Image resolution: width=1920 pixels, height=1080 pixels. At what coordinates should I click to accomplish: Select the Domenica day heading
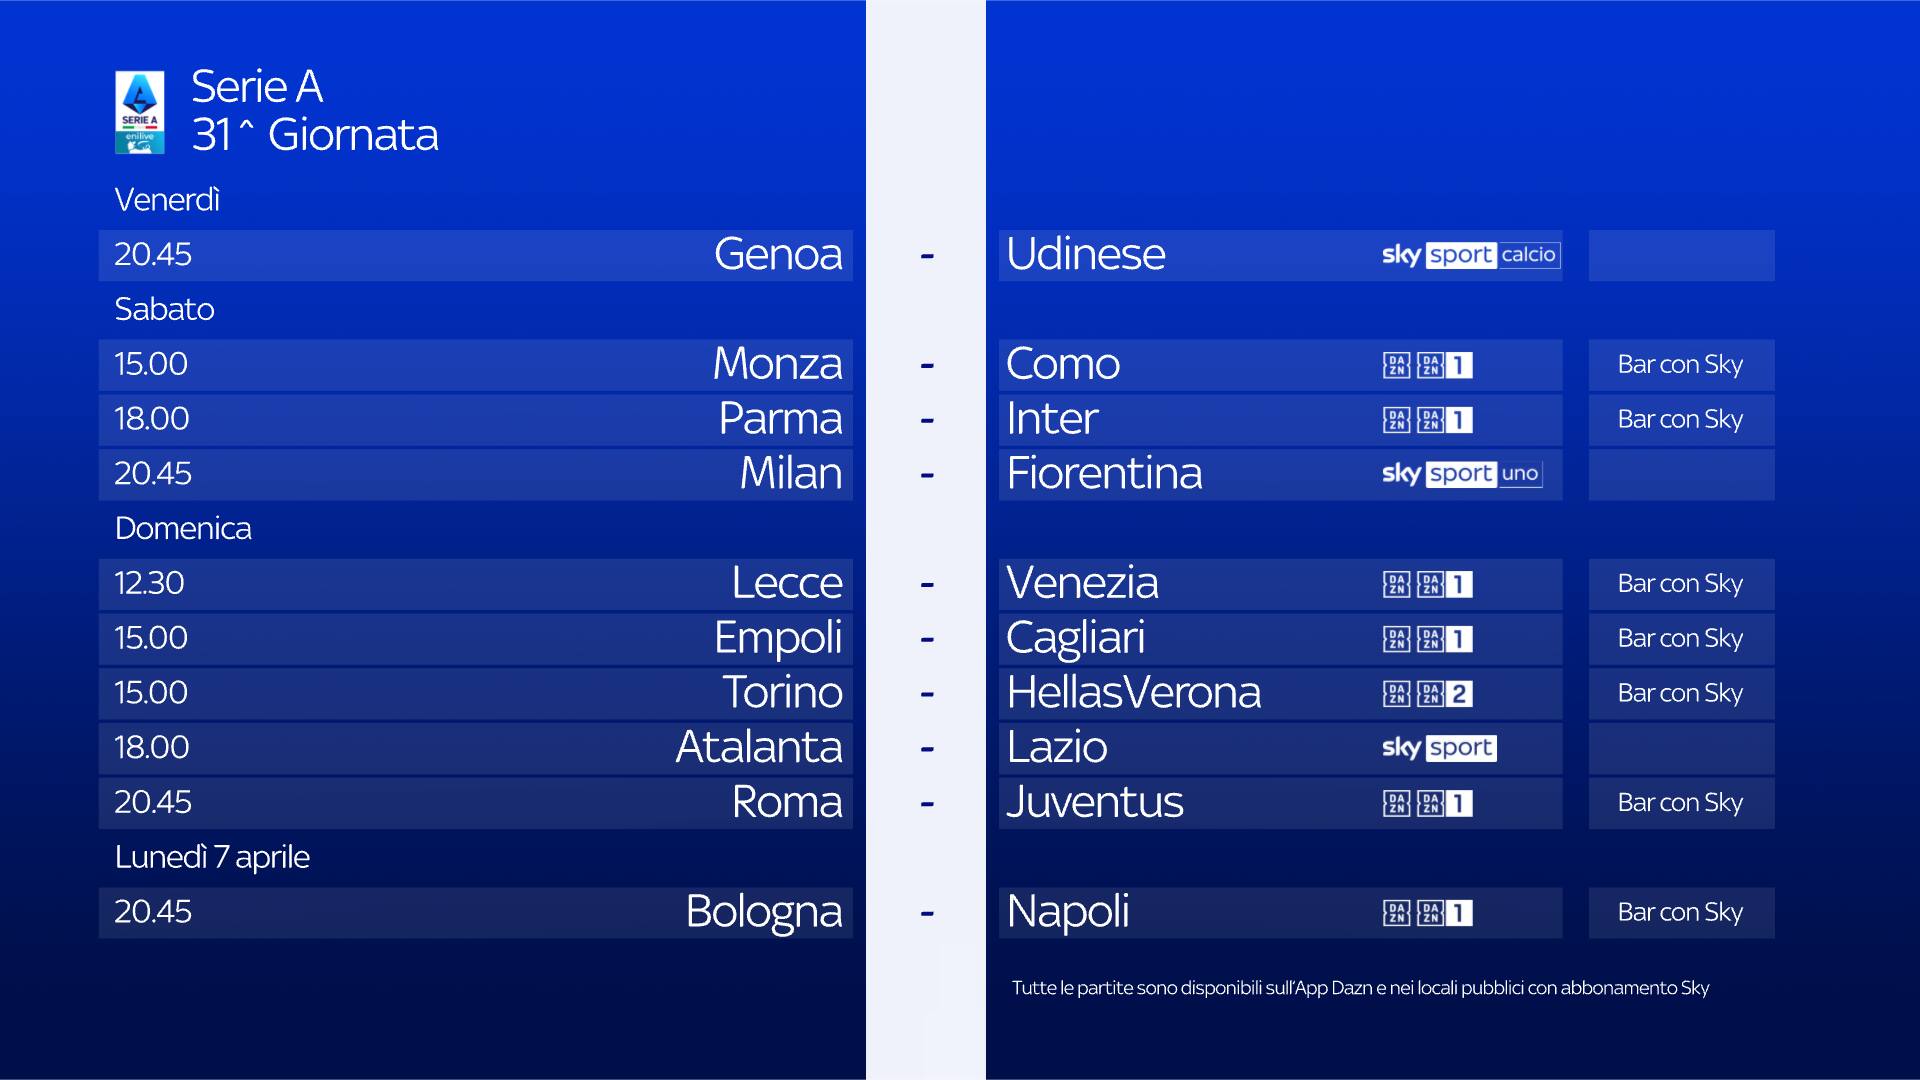click(183, 528)
